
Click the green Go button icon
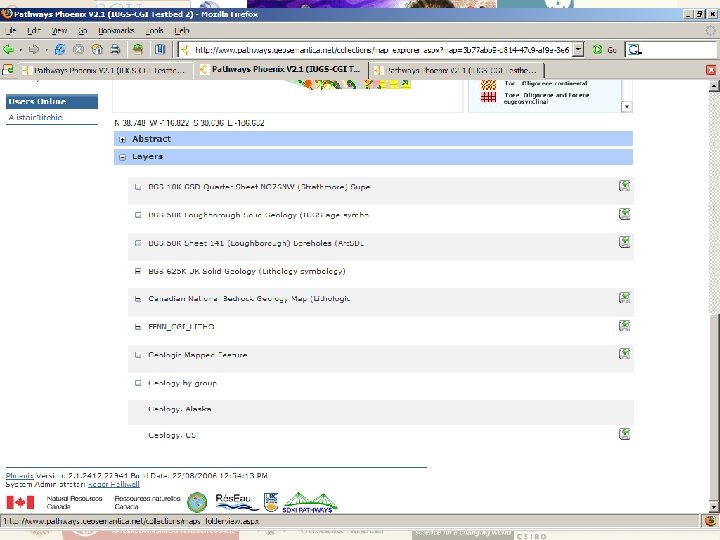[x=597, y=50]
